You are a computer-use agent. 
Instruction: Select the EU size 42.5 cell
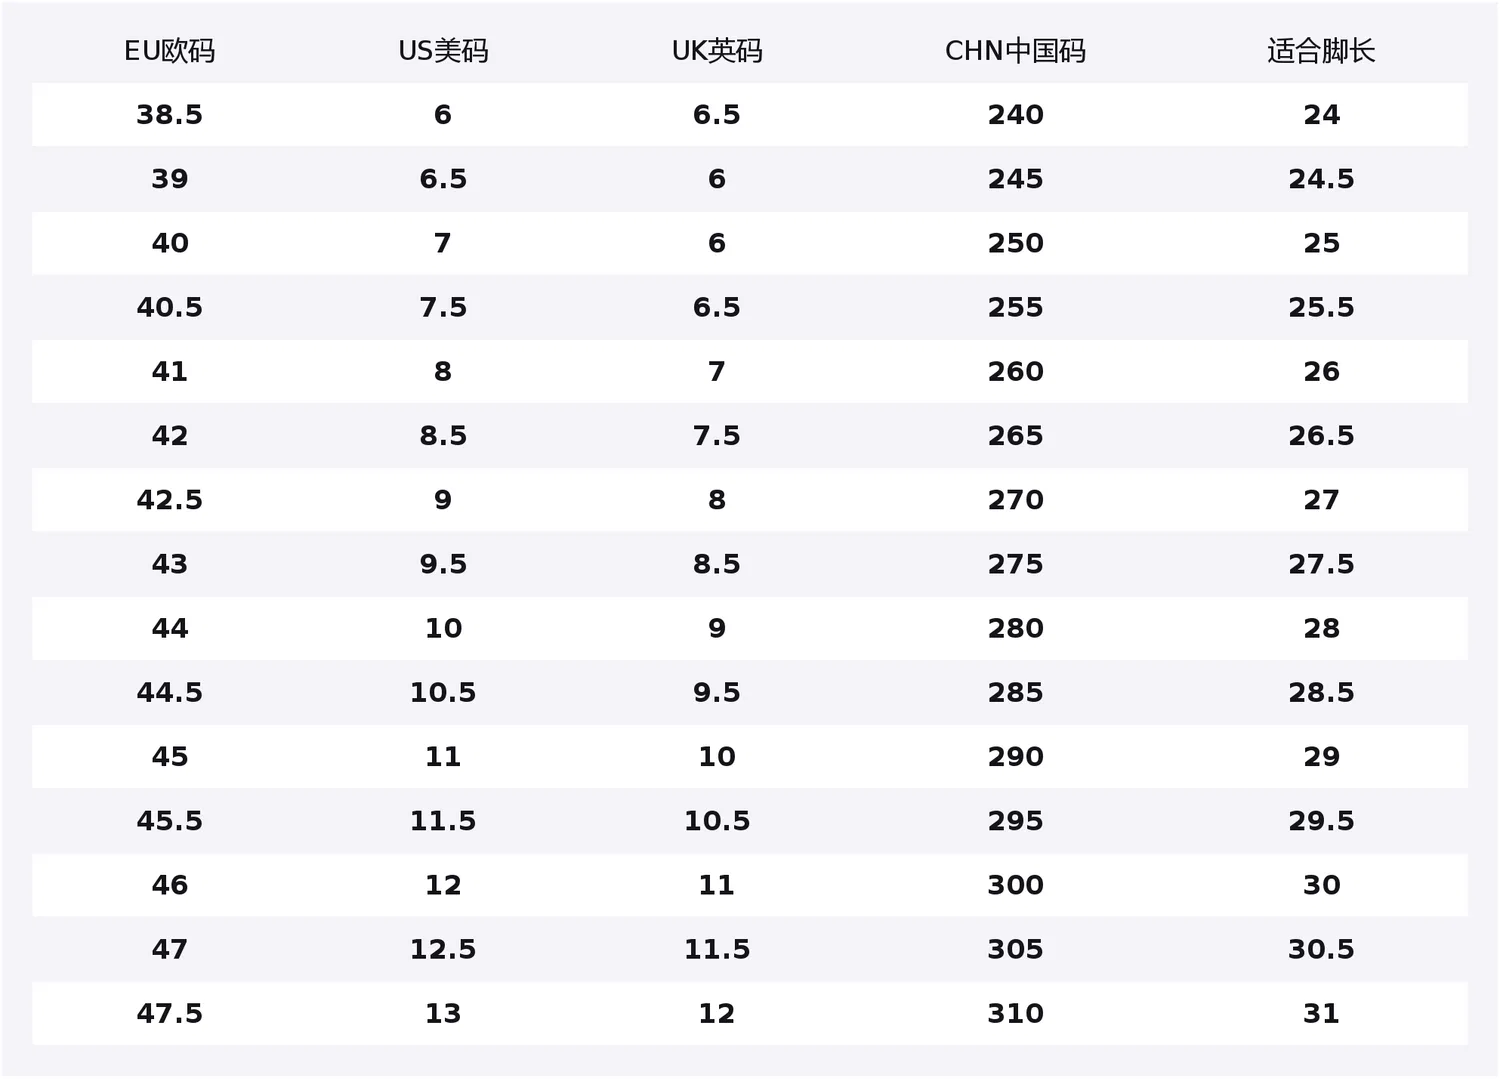click(169, 499)
